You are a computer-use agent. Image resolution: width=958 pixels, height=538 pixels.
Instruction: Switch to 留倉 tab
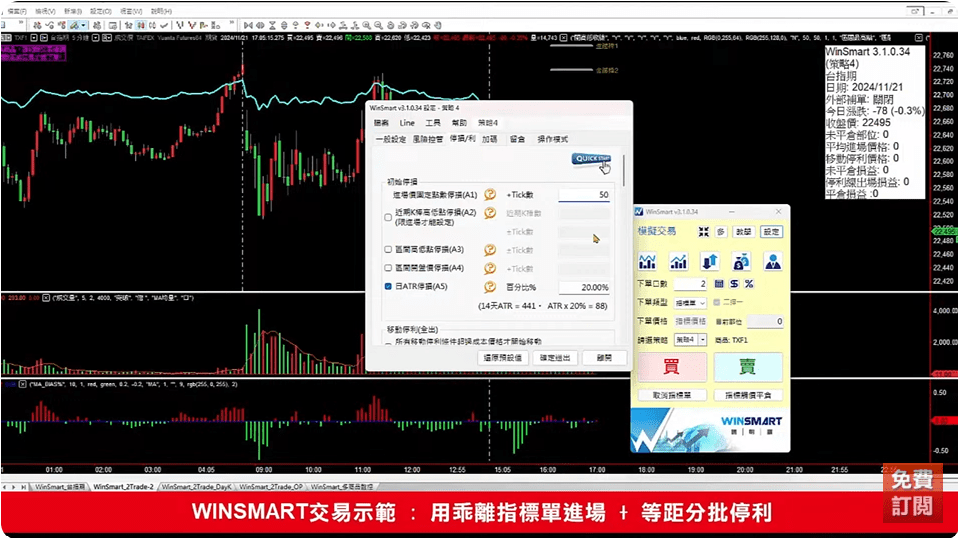pos(517,139)
